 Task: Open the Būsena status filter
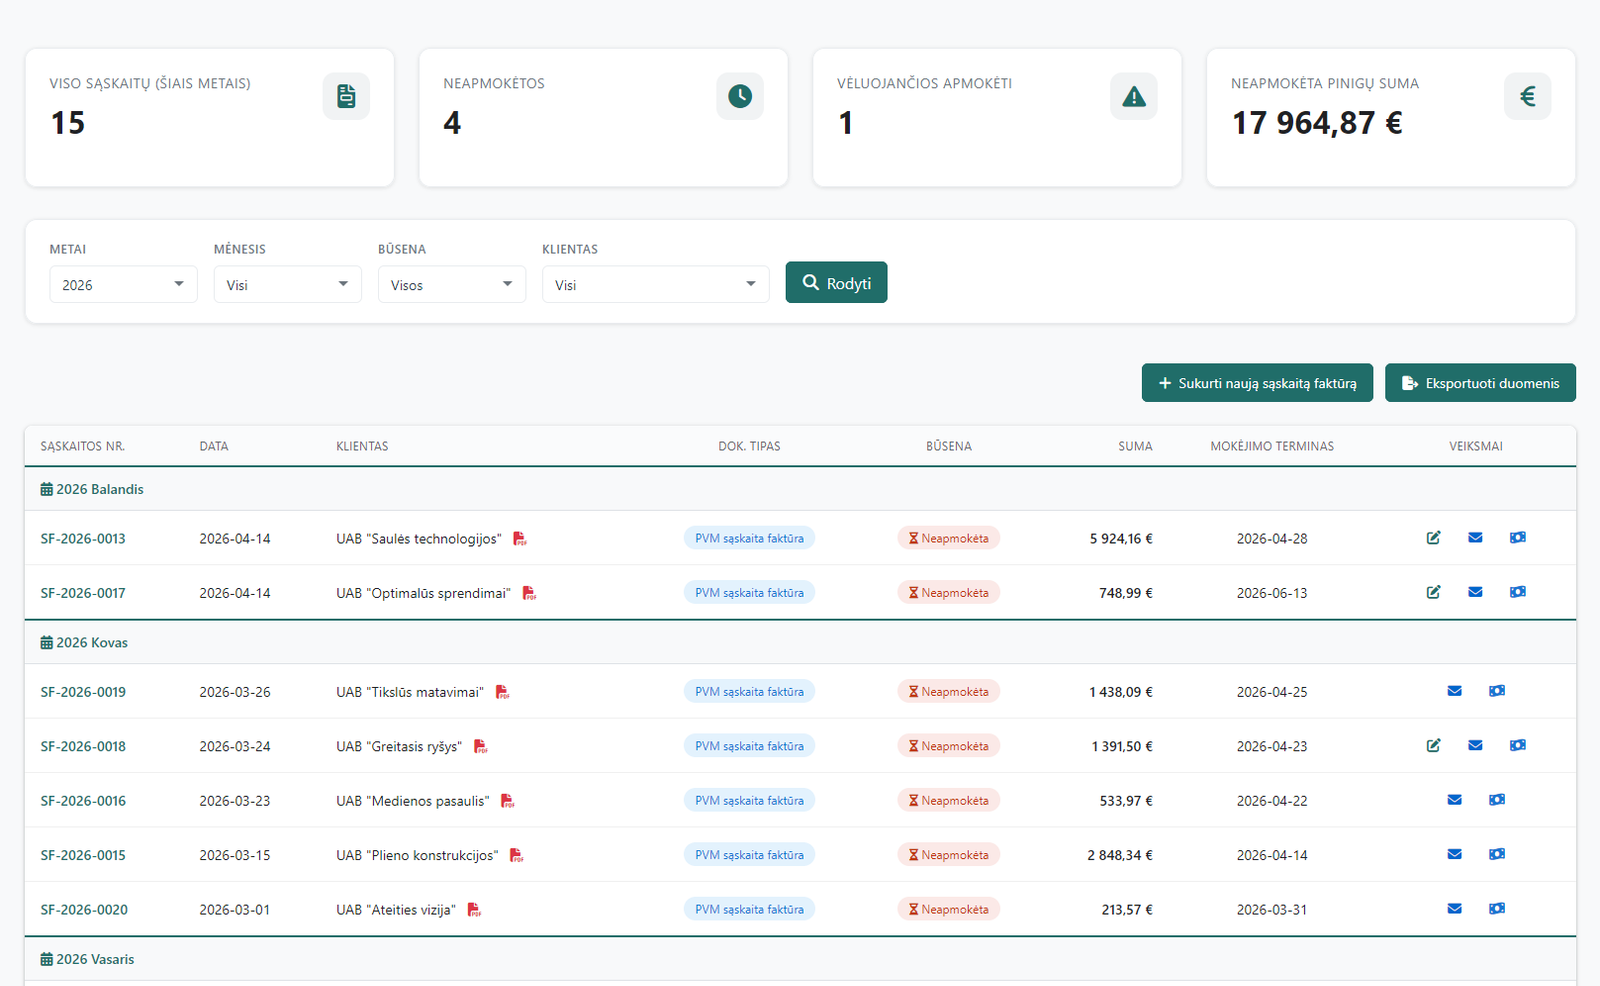coord(451,285)
